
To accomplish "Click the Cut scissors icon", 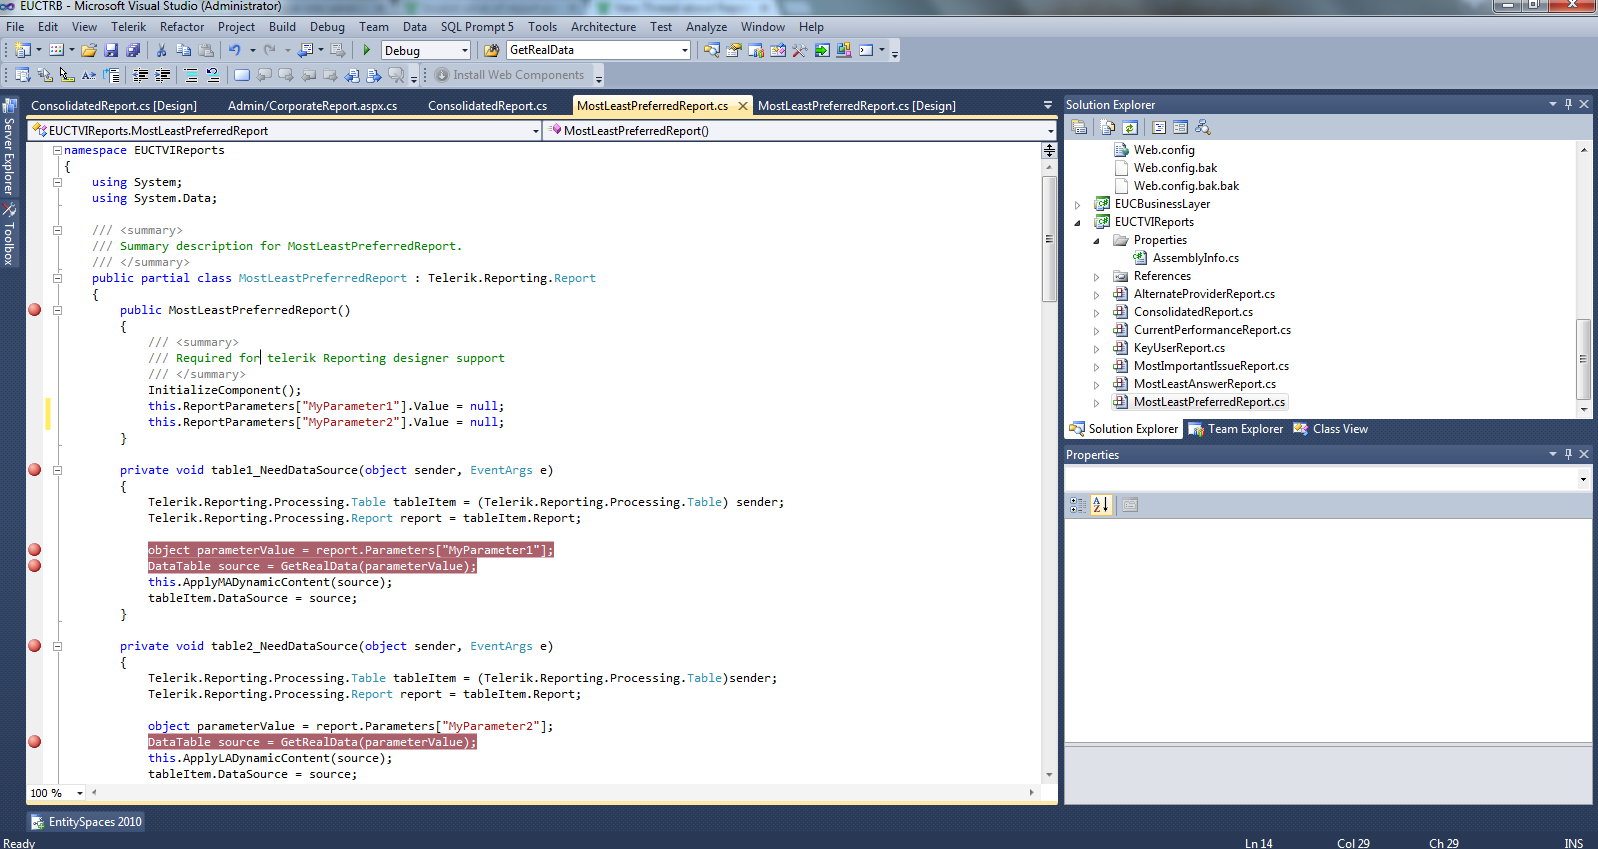I will pos(161,50).
